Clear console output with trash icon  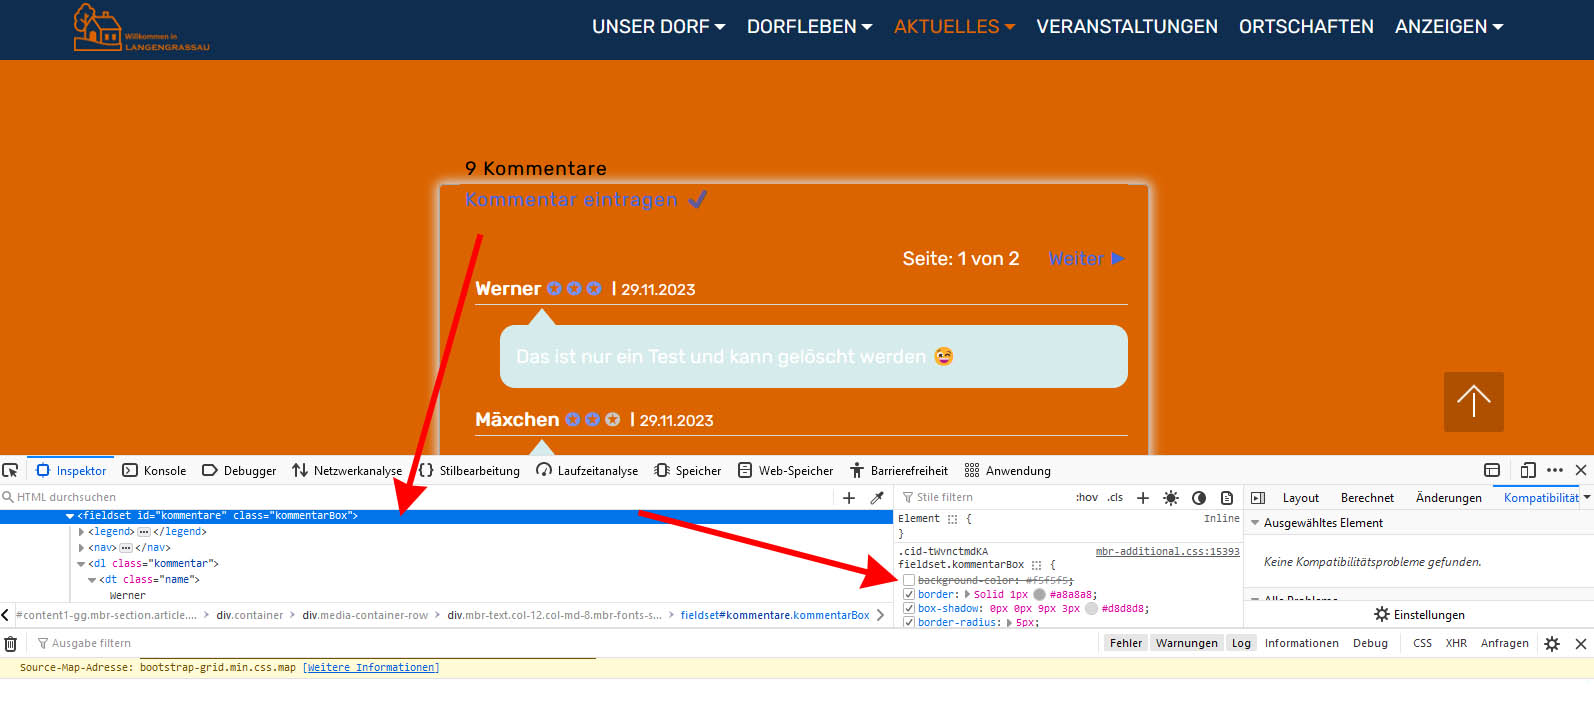click(11, 643)
